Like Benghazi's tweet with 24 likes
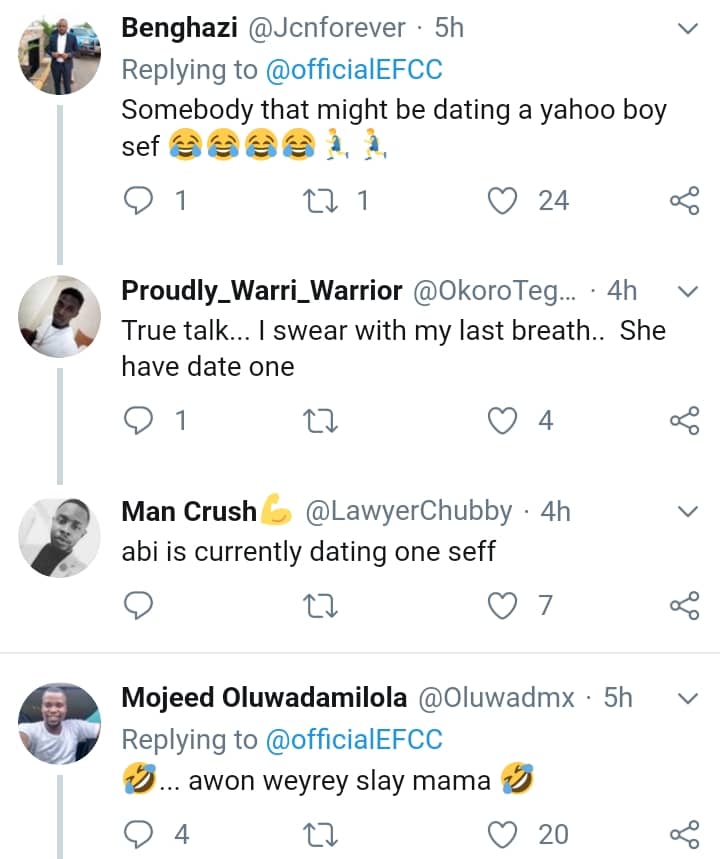The width and height of the screenshot is (720, 859). pos(503,201)
